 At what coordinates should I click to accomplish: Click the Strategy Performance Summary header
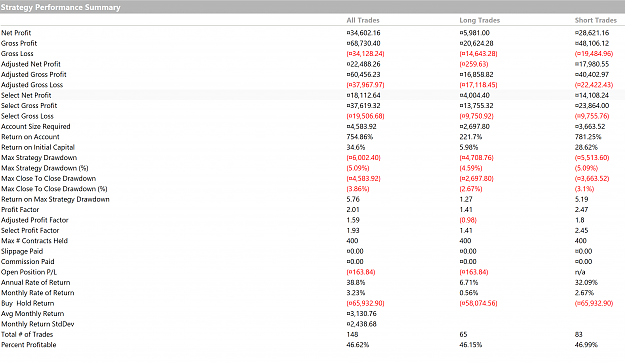point(61,7)
